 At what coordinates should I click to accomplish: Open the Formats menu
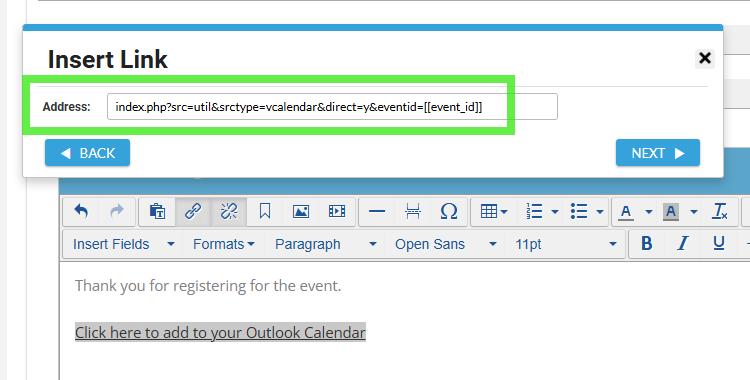(x=223, y=244)
